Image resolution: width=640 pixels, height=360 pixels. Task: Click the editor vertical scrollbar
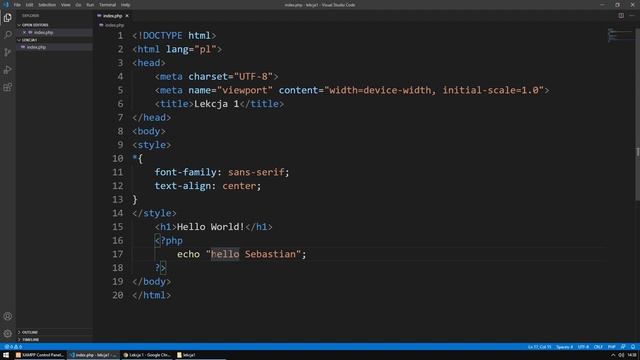coord(637,114)
